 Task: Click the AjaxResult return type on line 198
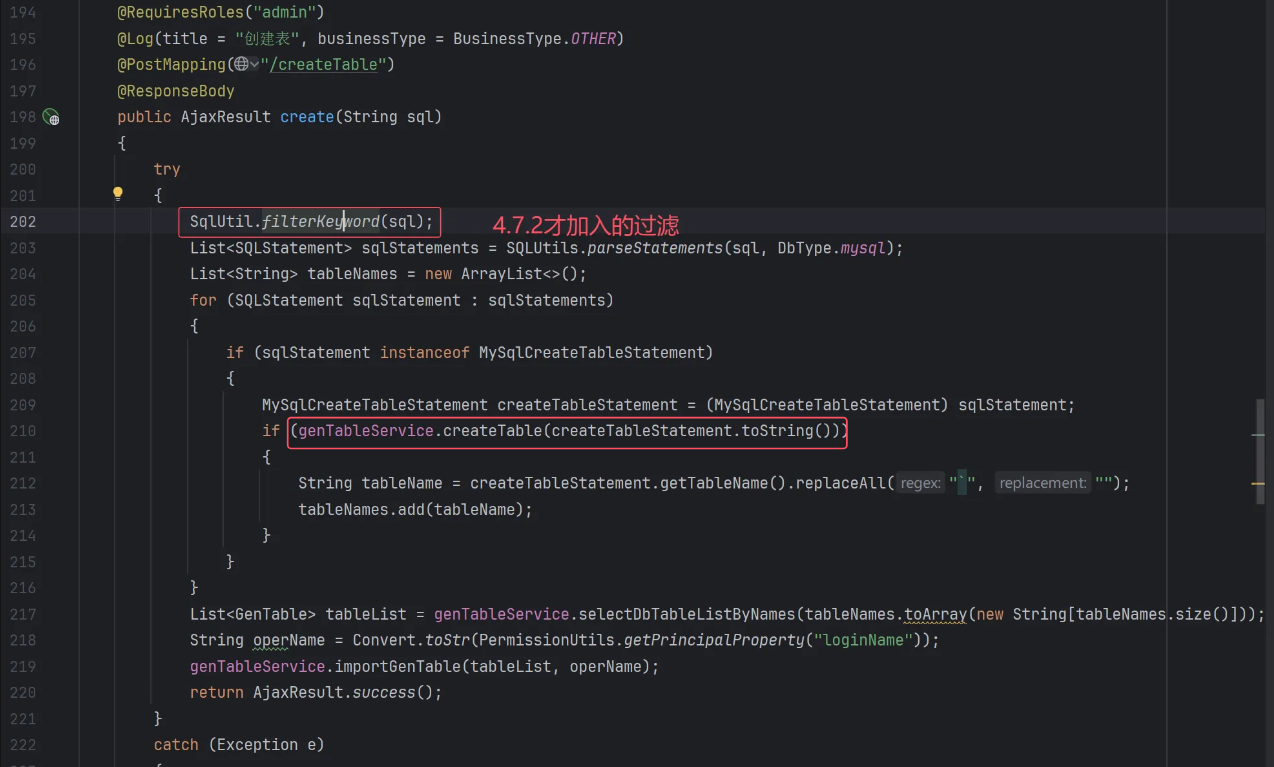(226, 117)
